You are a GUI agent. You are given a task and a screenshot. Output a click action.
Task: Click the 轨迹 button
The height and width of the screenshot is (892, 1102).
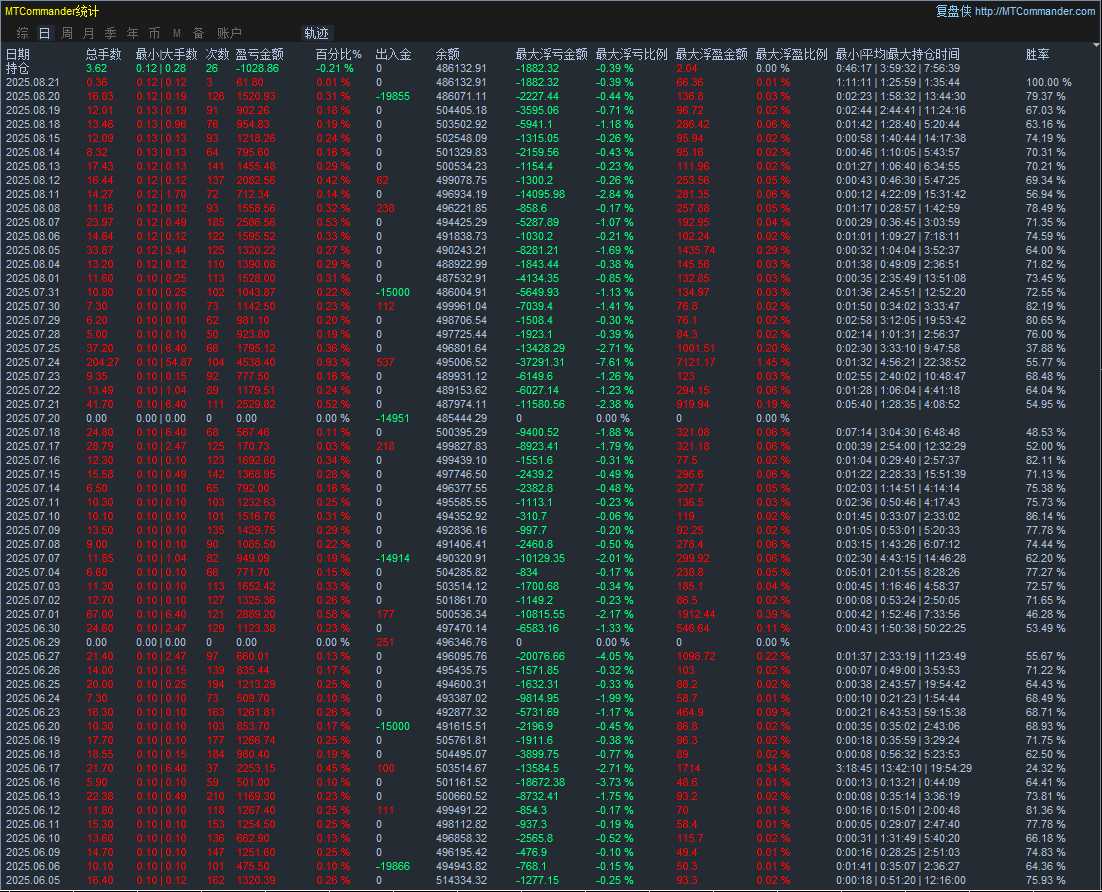pyautogui.click(x=316, y=33)
